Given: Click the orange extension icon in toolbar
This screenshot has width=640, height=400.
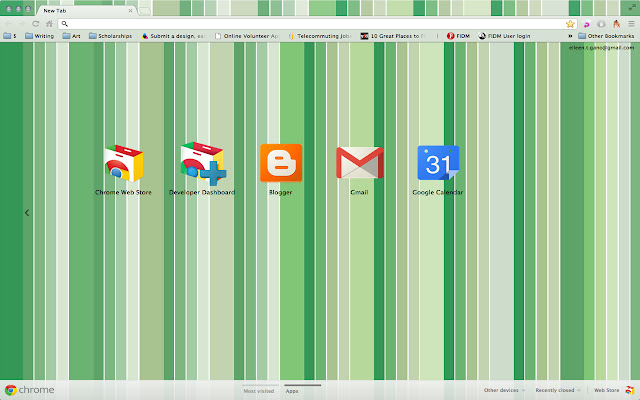Looking at the screenshot, I should tap(616, 24).
